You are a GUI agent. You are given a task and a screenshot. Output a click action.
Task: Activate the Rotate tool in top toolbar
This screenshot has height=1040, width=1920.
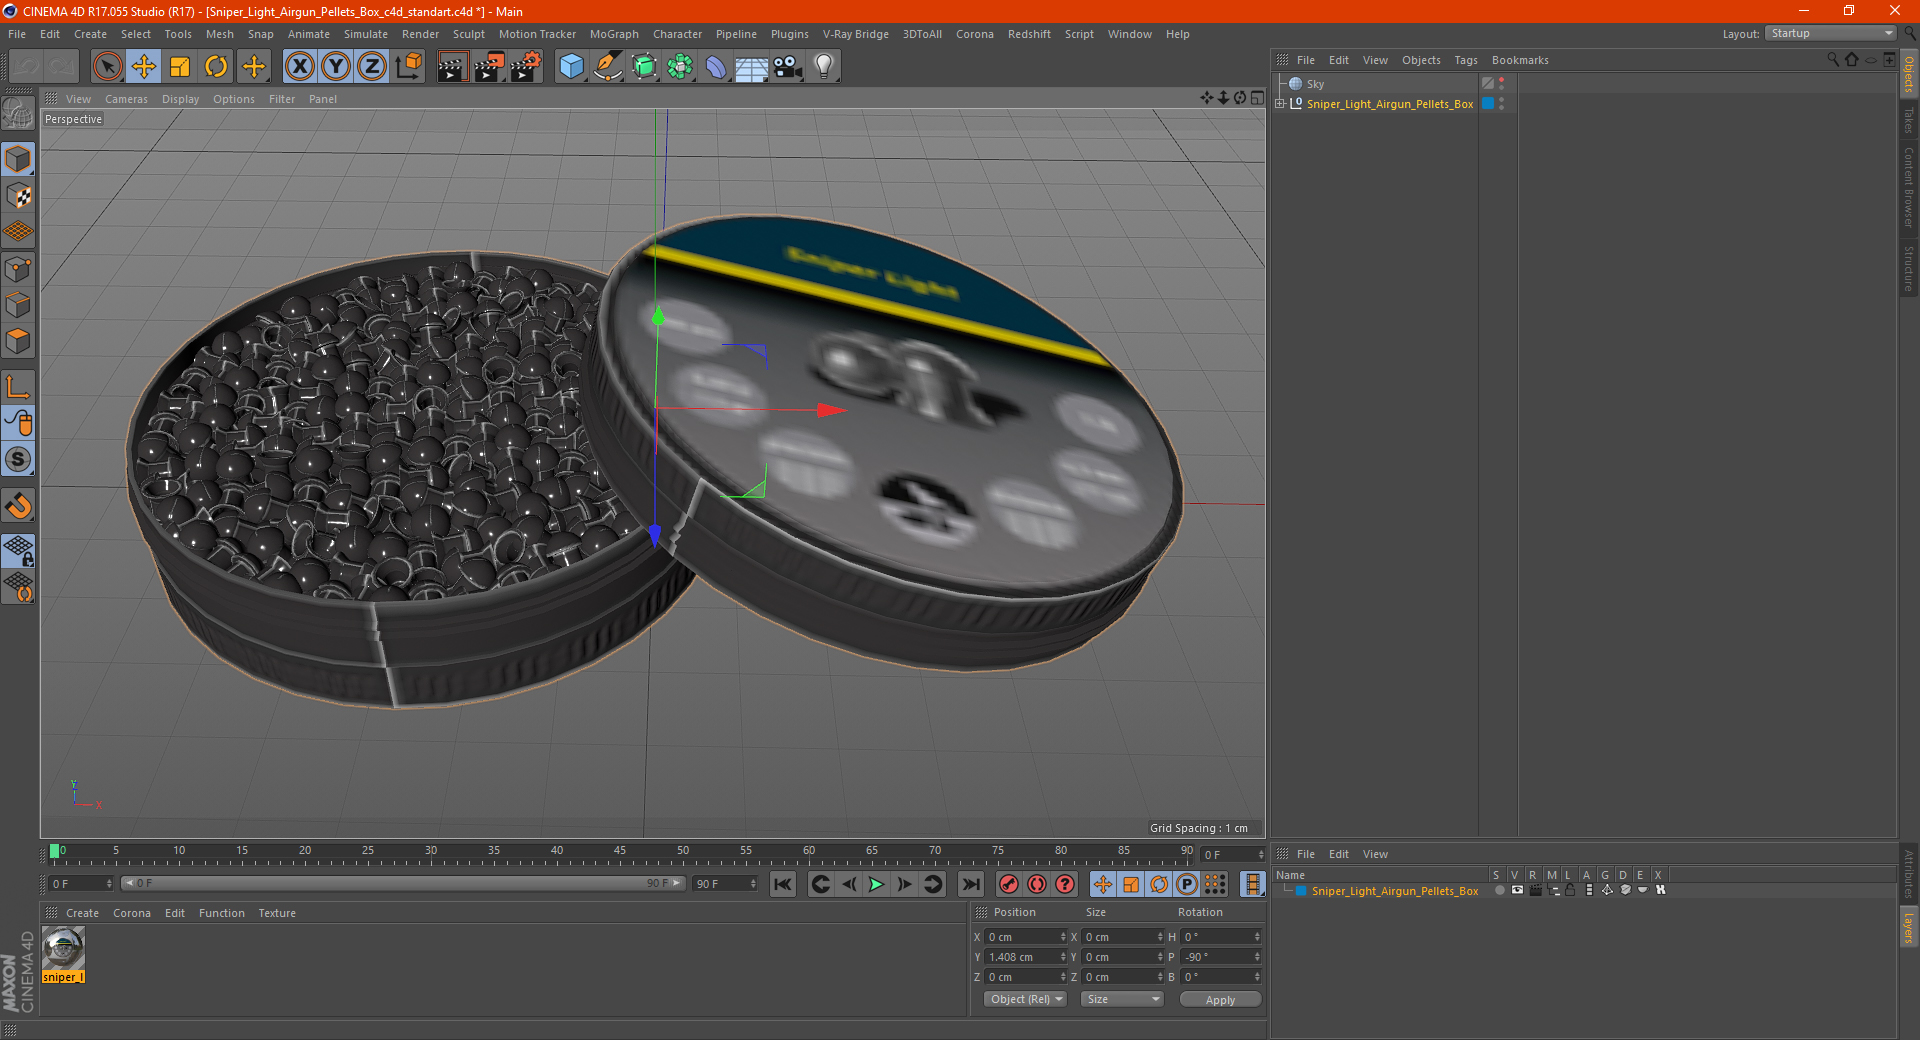click(216, 67)
